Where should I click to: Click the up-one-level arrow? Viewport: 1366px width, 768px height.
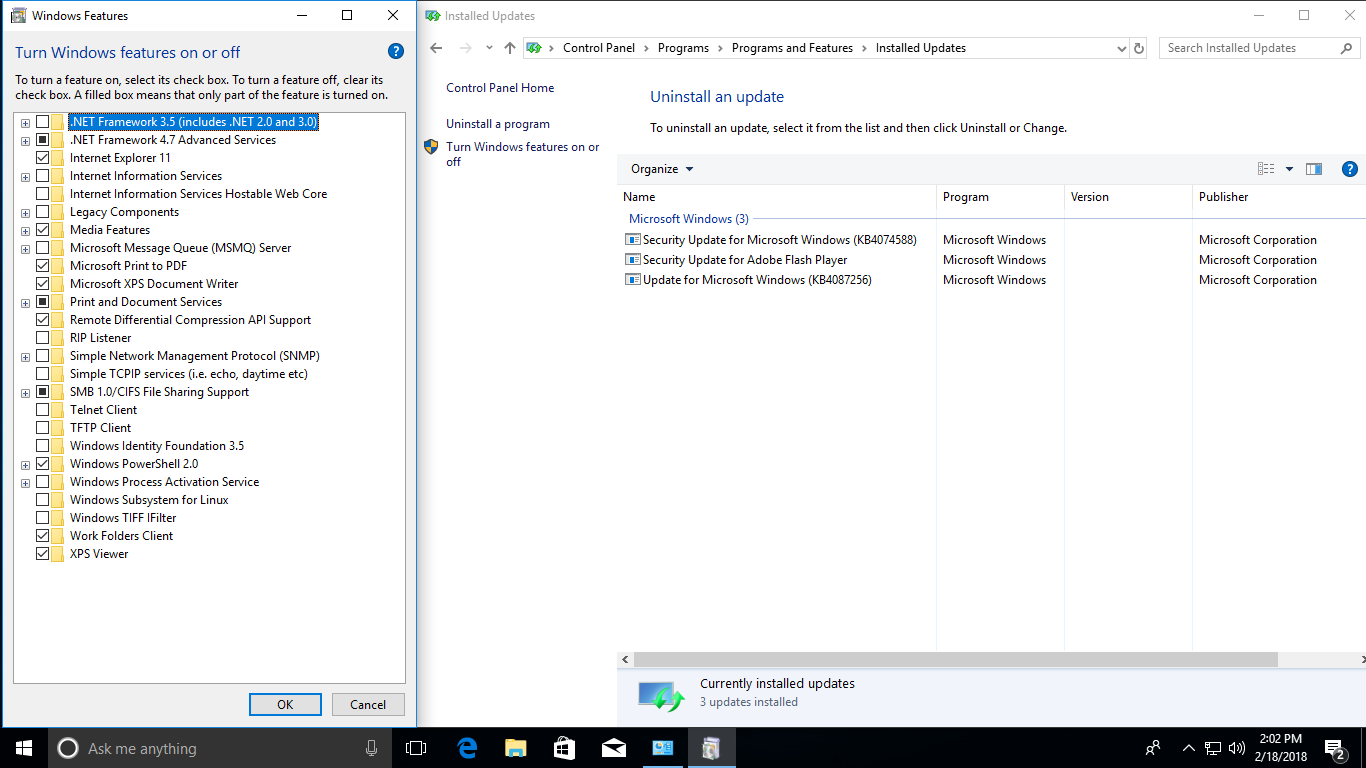pyautogui.click(x=510, y=48)
